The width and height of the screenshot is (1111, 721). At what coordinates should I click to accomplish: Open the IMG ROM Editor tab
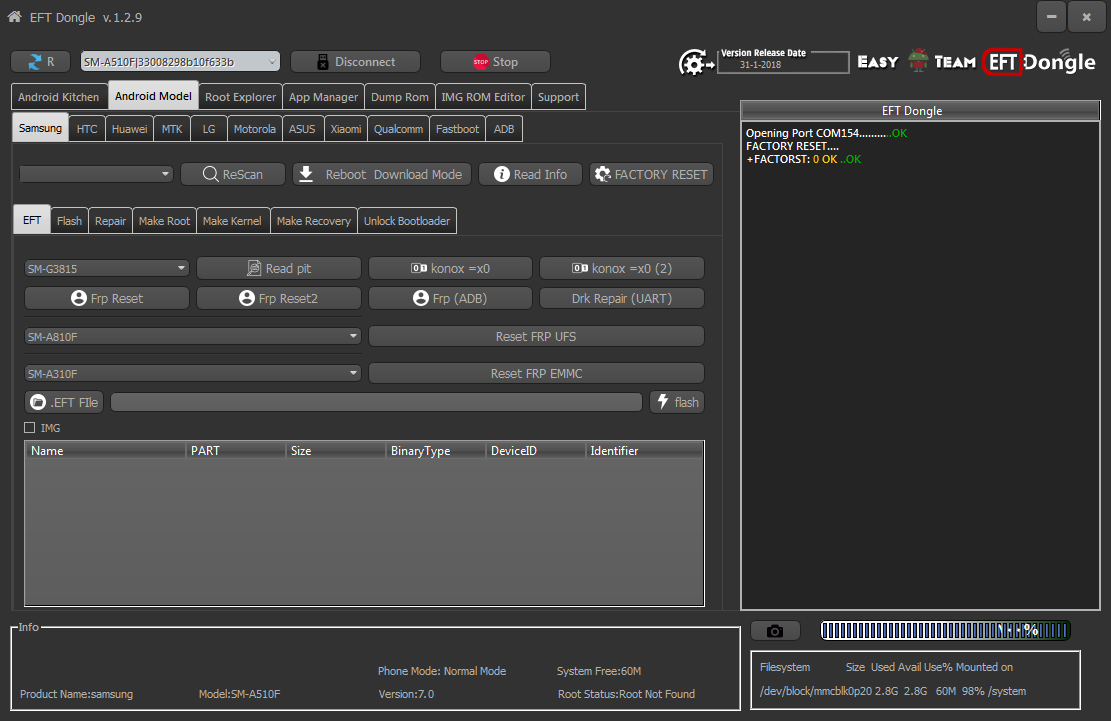(483, 97)
